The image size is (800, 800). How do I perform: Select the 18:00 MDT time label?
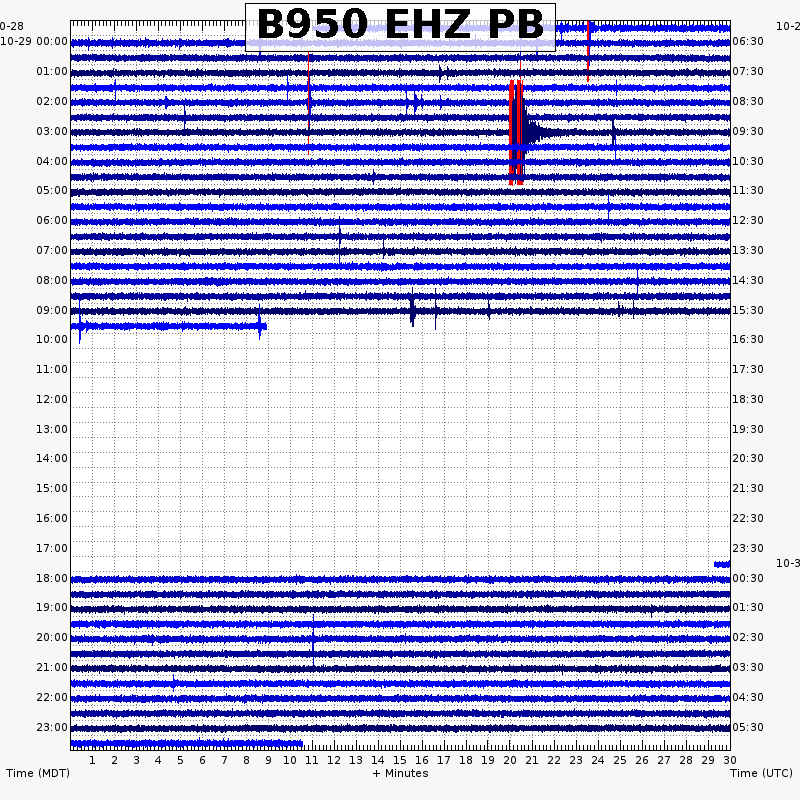[52, 579]
